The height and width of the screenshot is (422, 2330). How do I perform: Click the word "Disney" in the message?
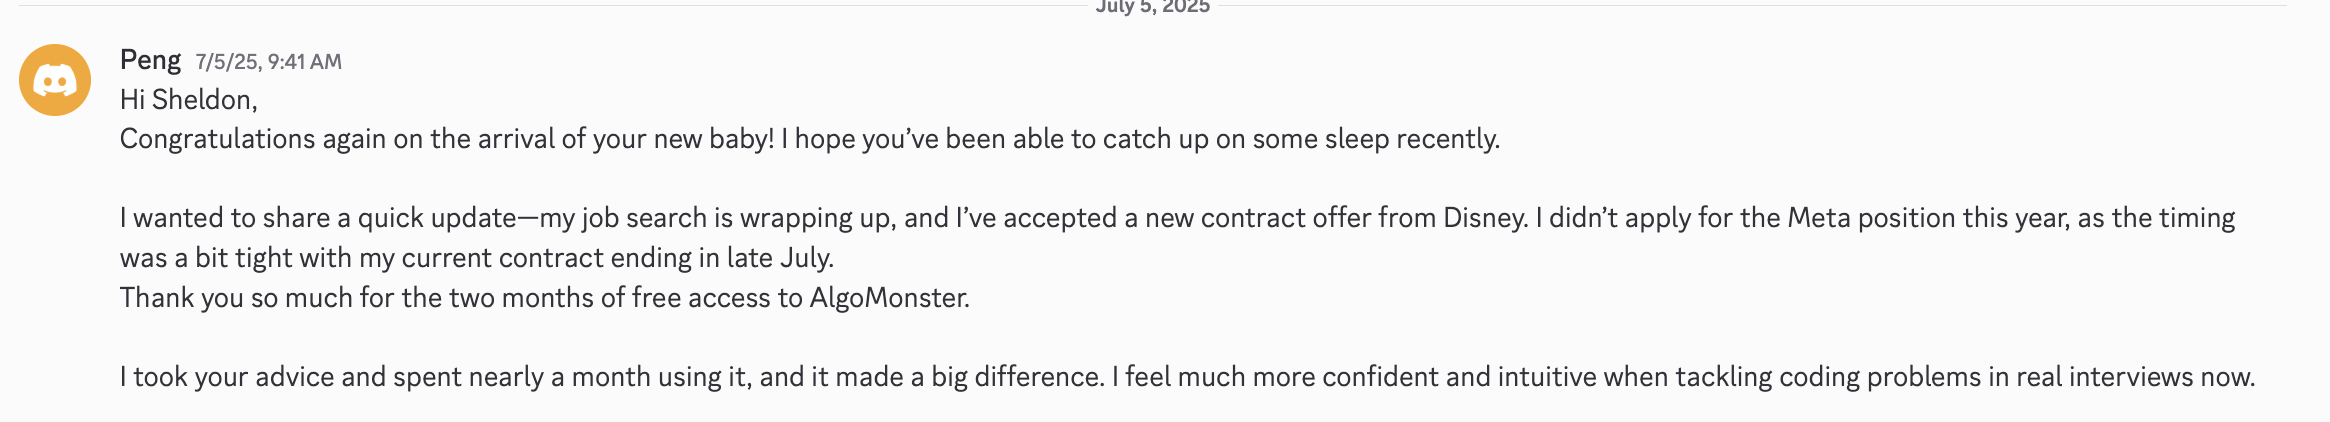coord(1485,218)
